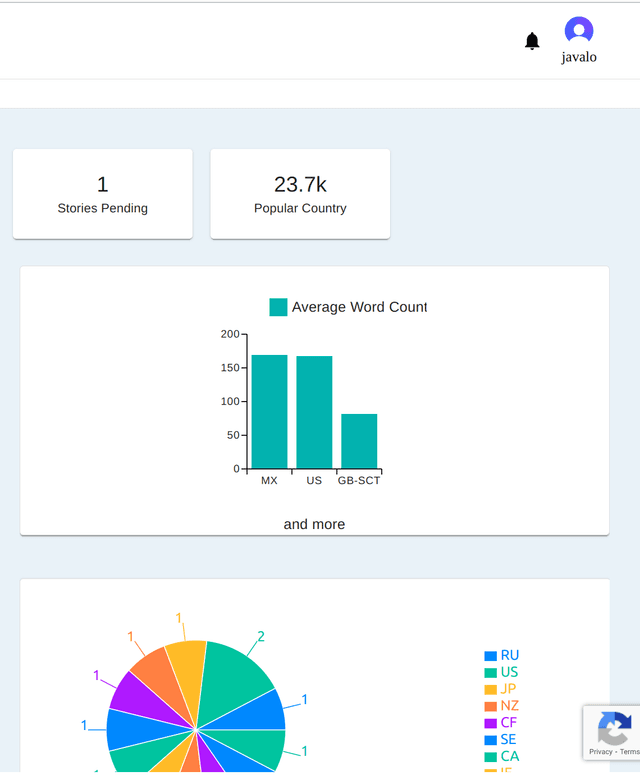Click the CF legend label
This screenshot has width=640, height=779.
509,723
